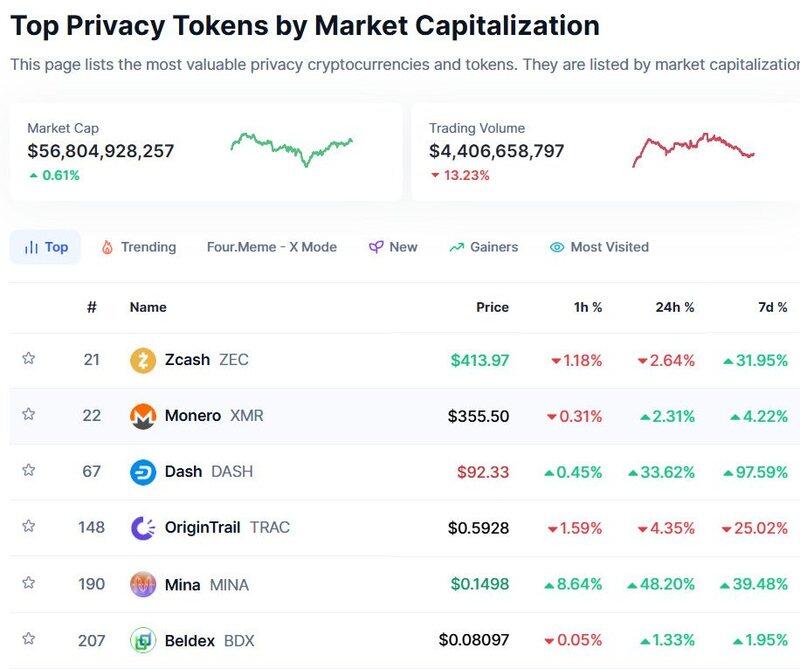The image size is (800, 669).
Task: Sort the table by Price column
Action: point(492,307)
